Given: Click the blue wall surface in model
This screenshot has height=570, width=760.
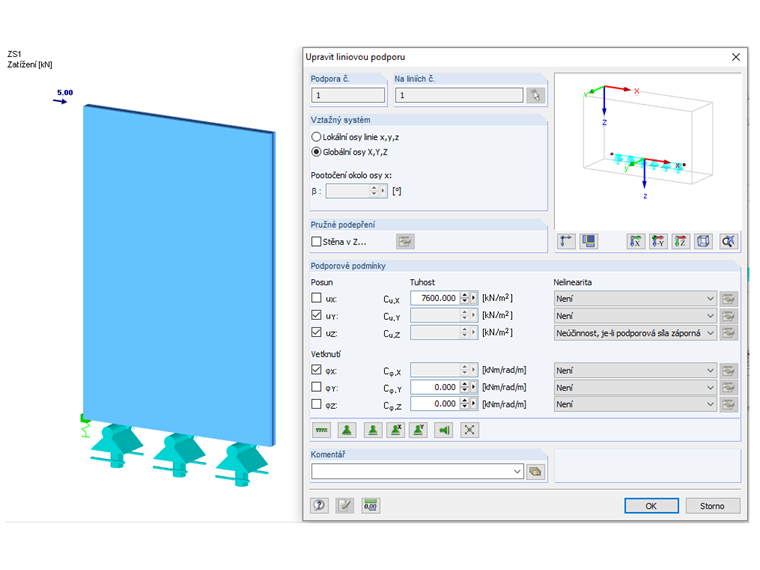Looking at the screenshot, I should (178, 274).
